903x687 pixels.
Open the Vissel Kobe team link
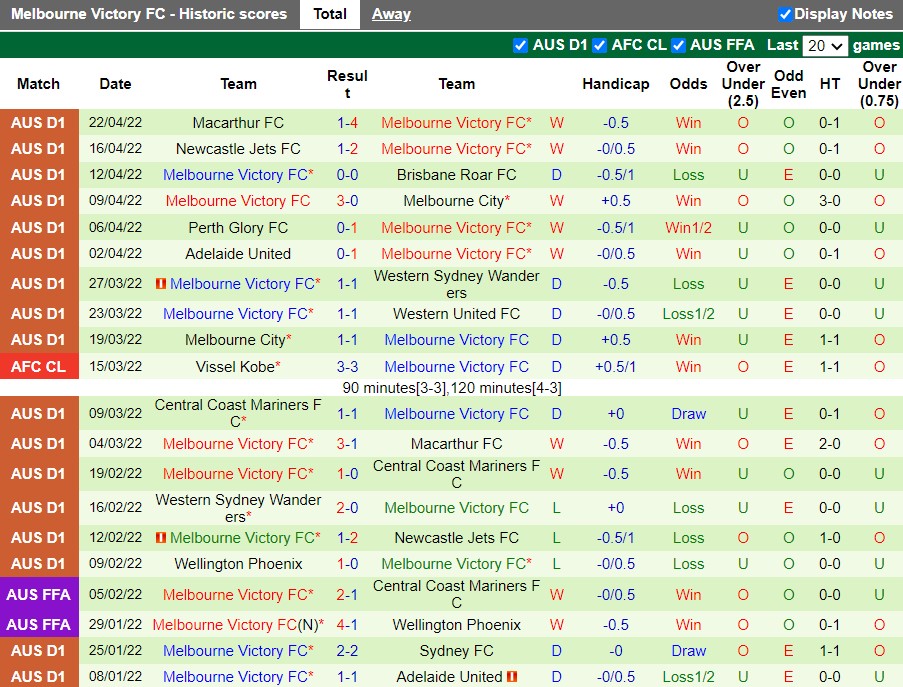[x=235, y=367]
